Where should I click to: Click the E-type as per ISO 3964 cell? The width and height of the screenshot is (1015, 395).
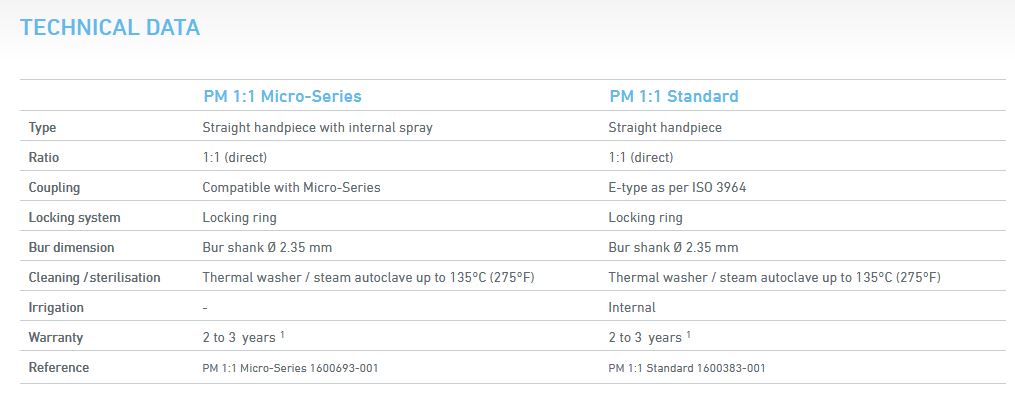click(x=677, y=188)
